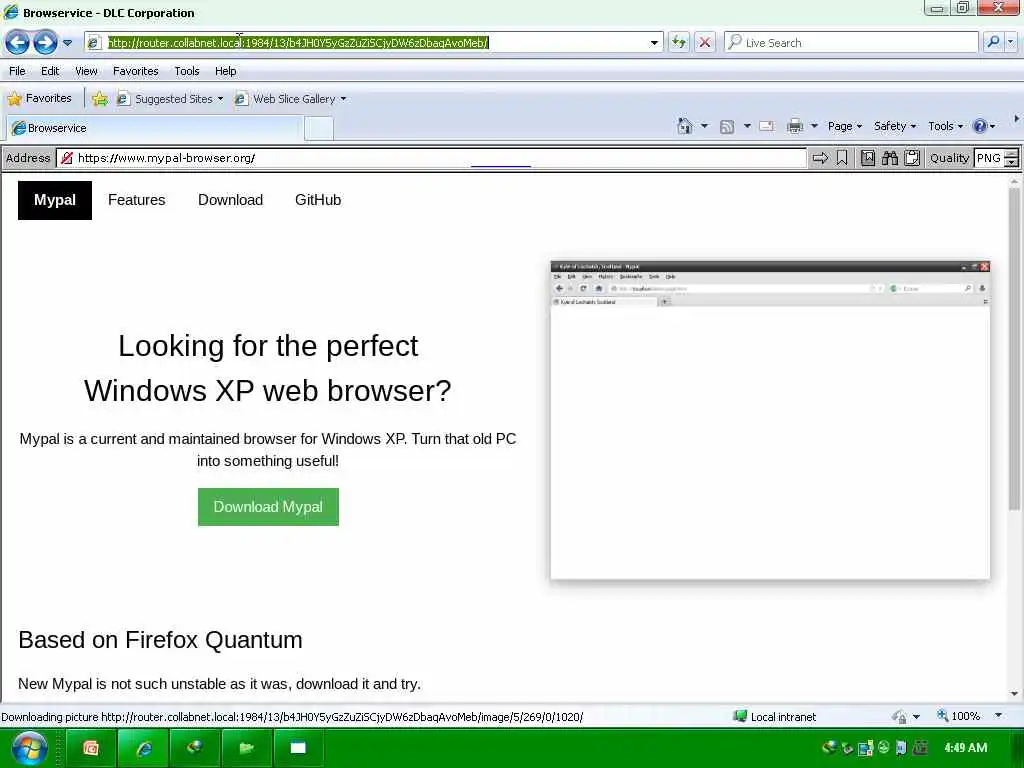Viewport: 1024px width, 768px height.
Task: Expand the IE address bar history dropdown
Action: click(x=654, y=43)
